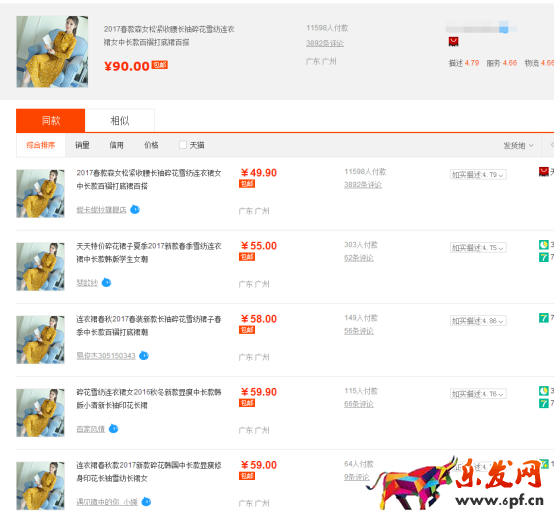
Task: Sort by 综合排序
Action: (x=41, y=145)
